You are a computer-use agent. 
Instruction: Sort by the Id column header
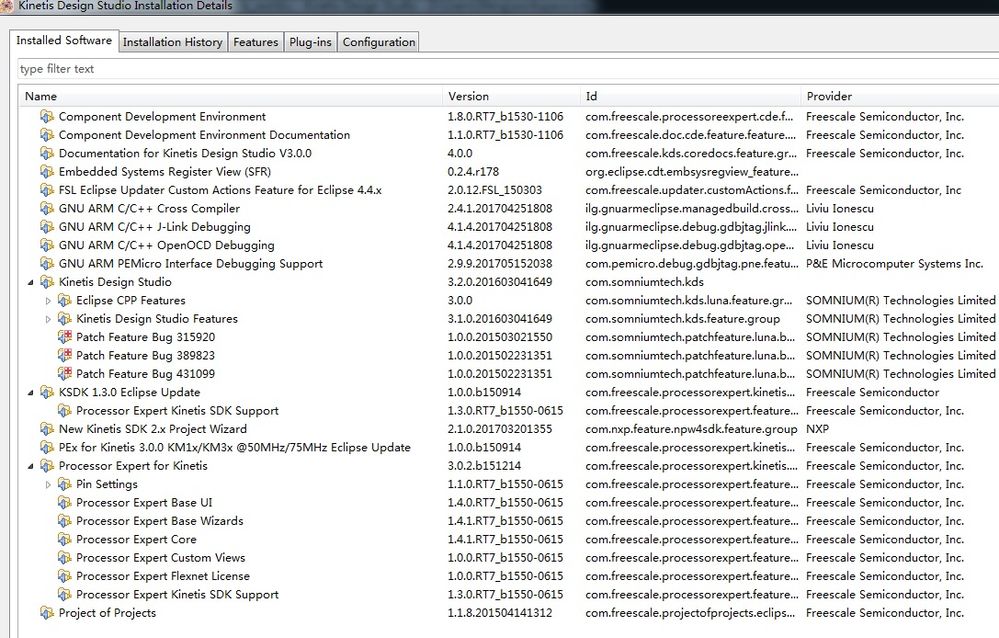[x=691, y=96]
